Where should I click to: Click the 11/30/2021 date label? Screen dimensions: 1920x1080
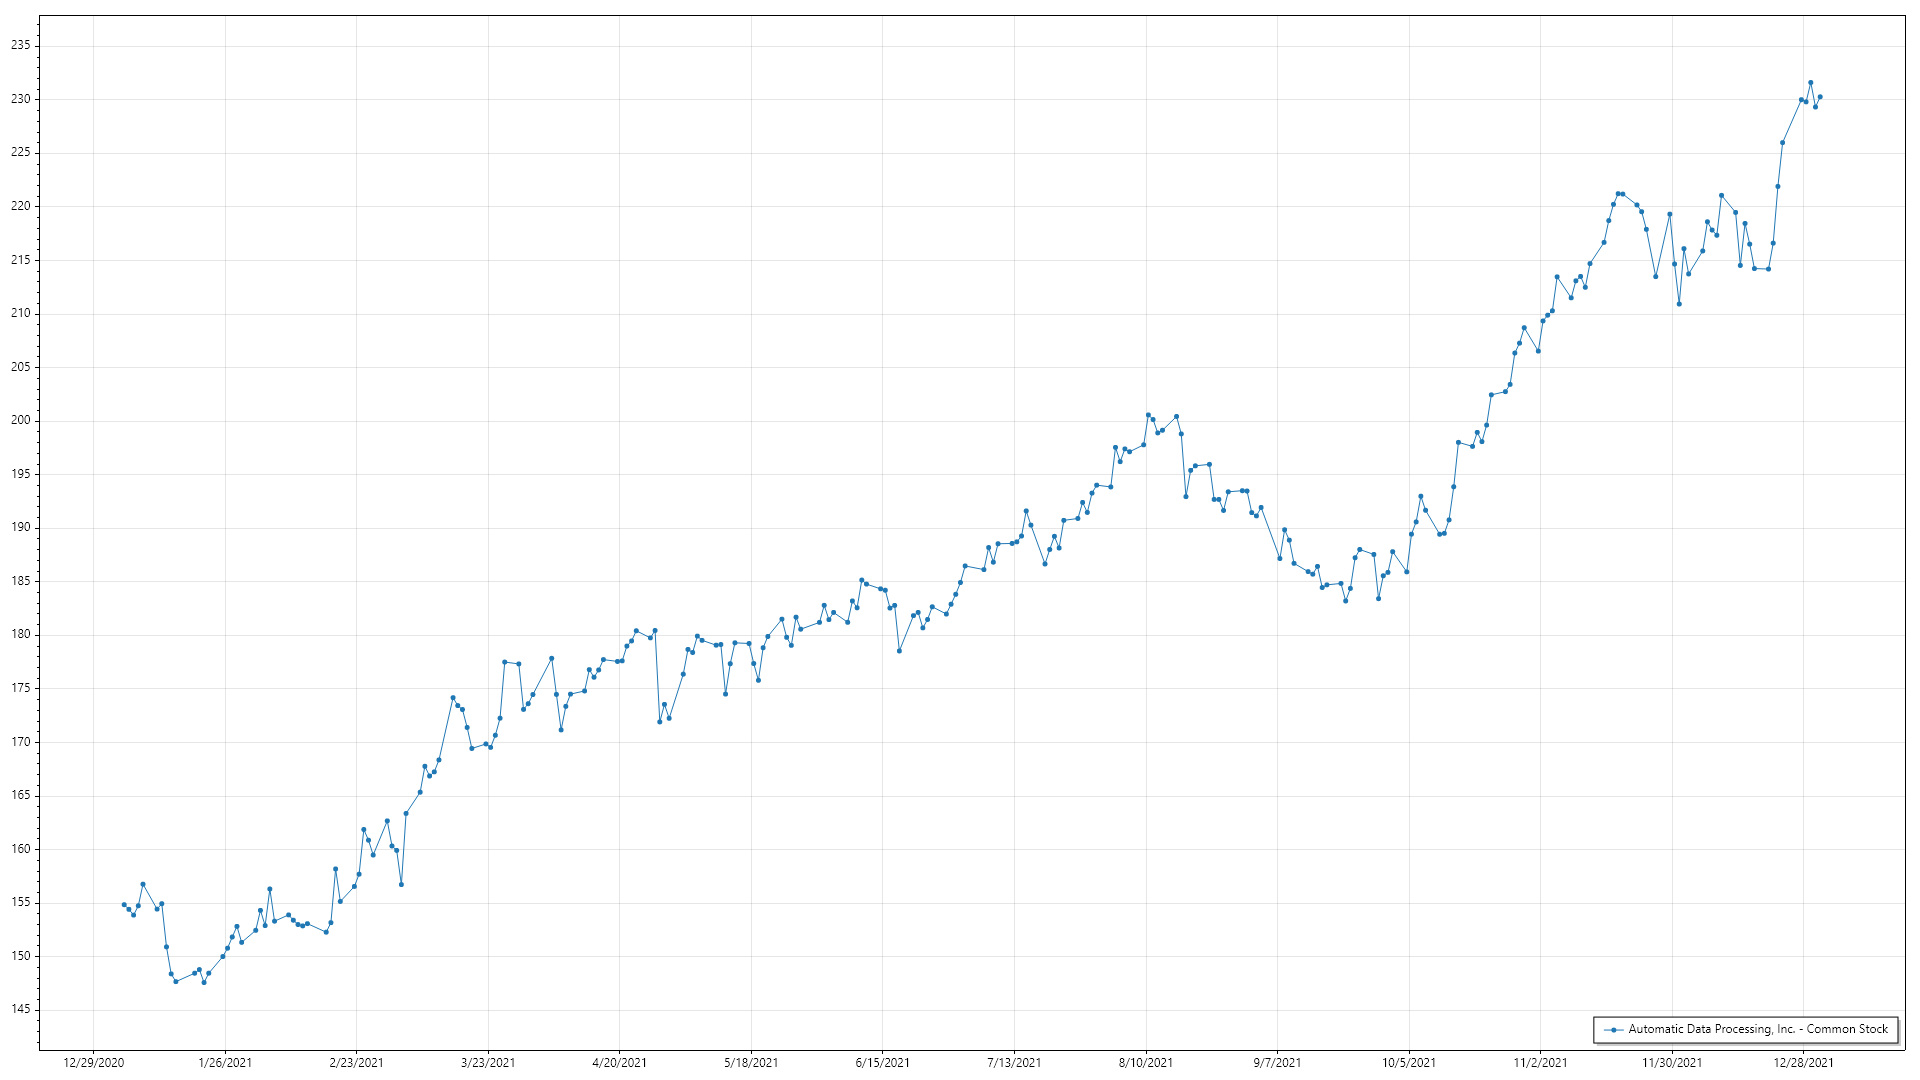pos(1672,1063)
